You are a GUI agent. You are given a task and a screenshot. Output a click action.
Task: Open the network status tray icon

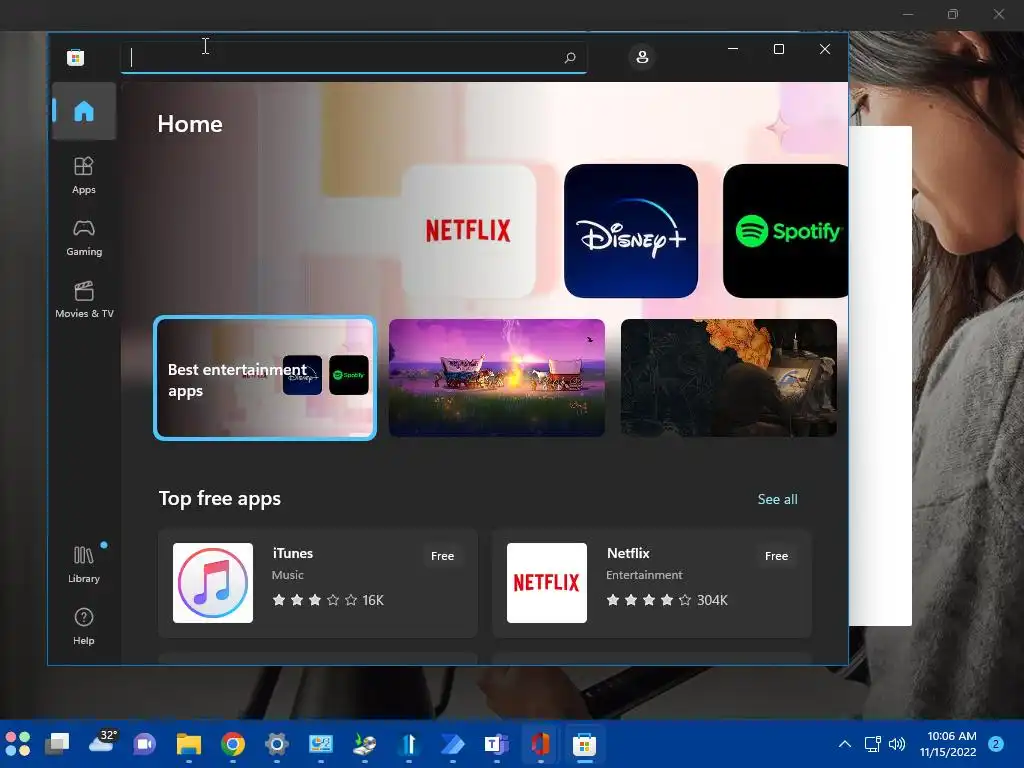point(872,744)
